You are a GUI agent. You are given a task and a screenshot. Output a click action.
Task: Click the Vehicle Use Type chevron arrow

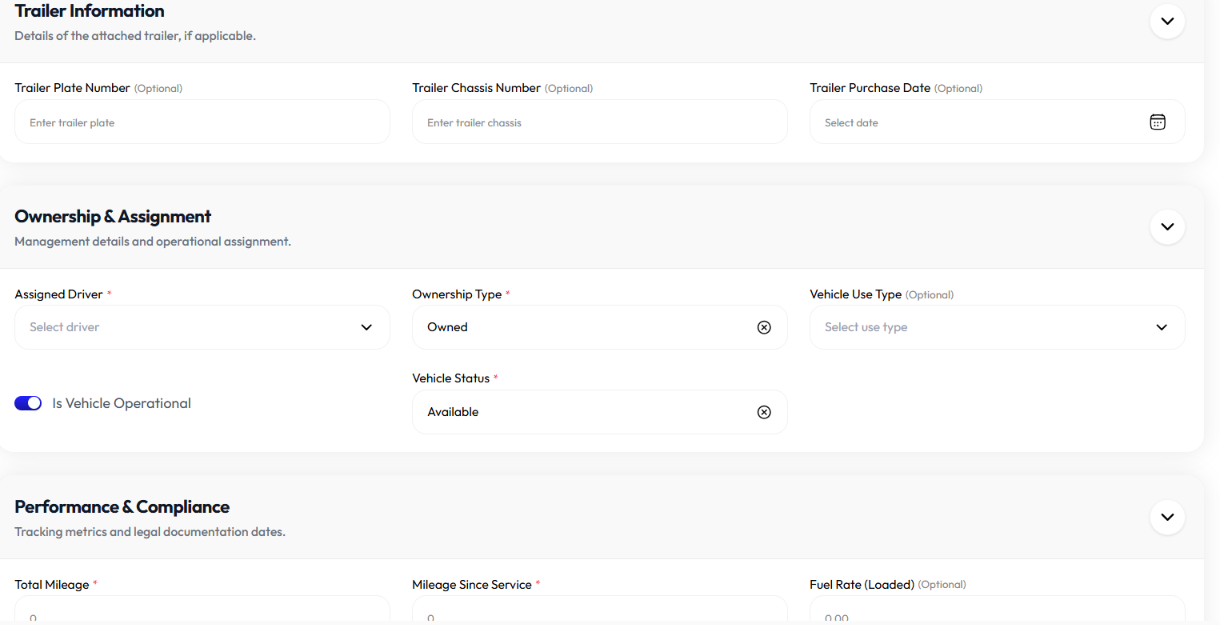click(x=1161, y=327)
